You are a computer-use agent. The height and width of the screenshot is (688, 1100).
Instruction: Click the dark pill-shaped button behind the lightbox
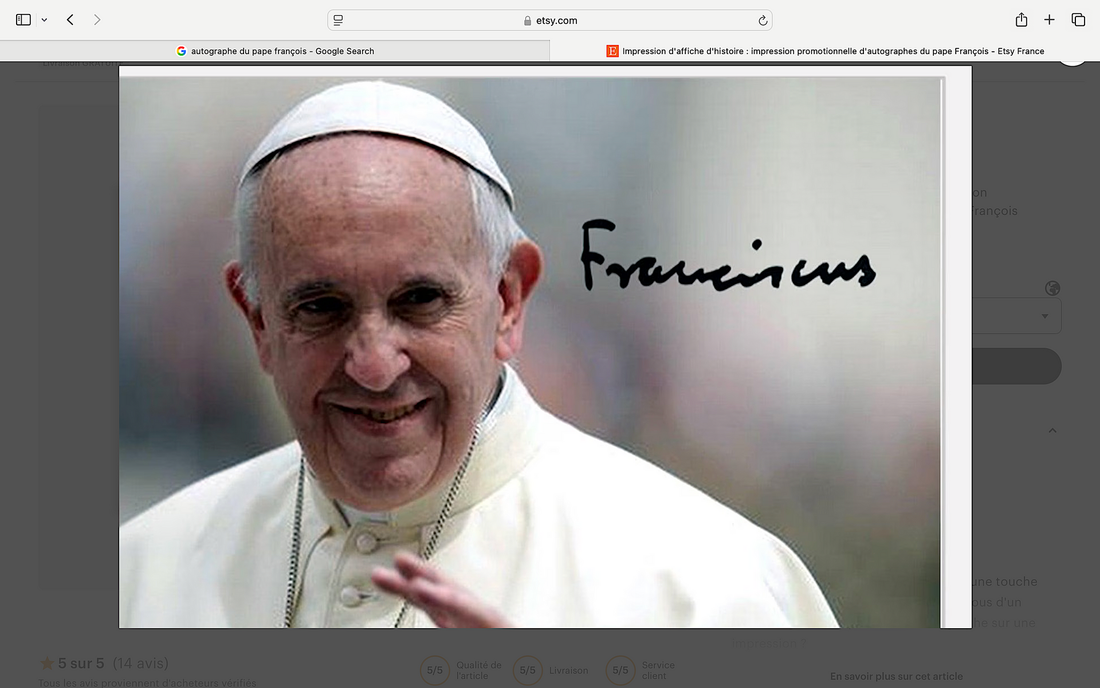[1017, 366]
